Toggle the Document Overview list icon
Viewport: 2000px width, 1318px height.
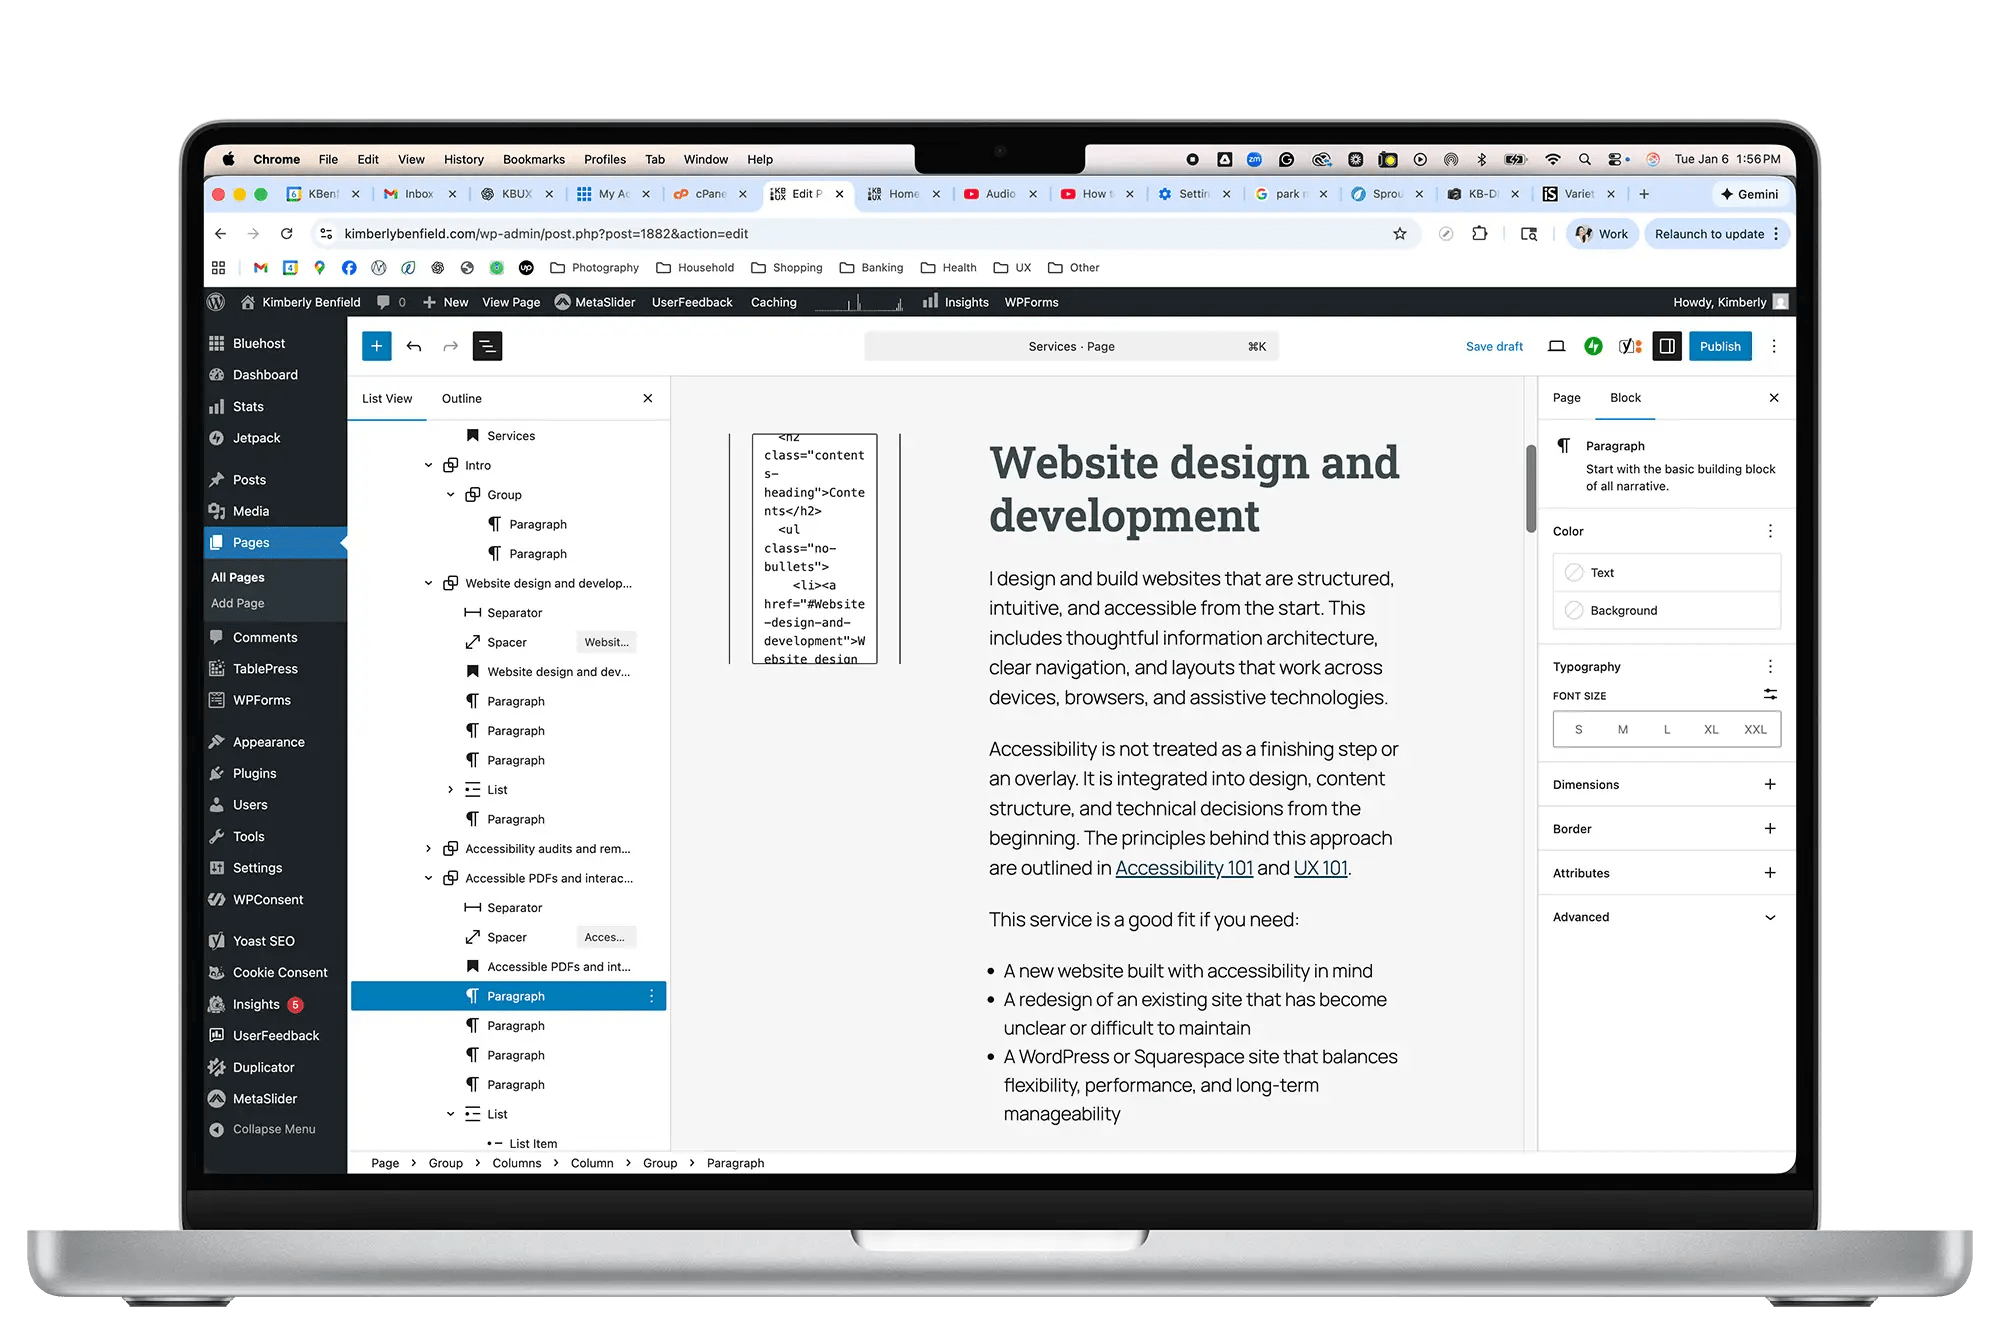click(x=487, y=346)
